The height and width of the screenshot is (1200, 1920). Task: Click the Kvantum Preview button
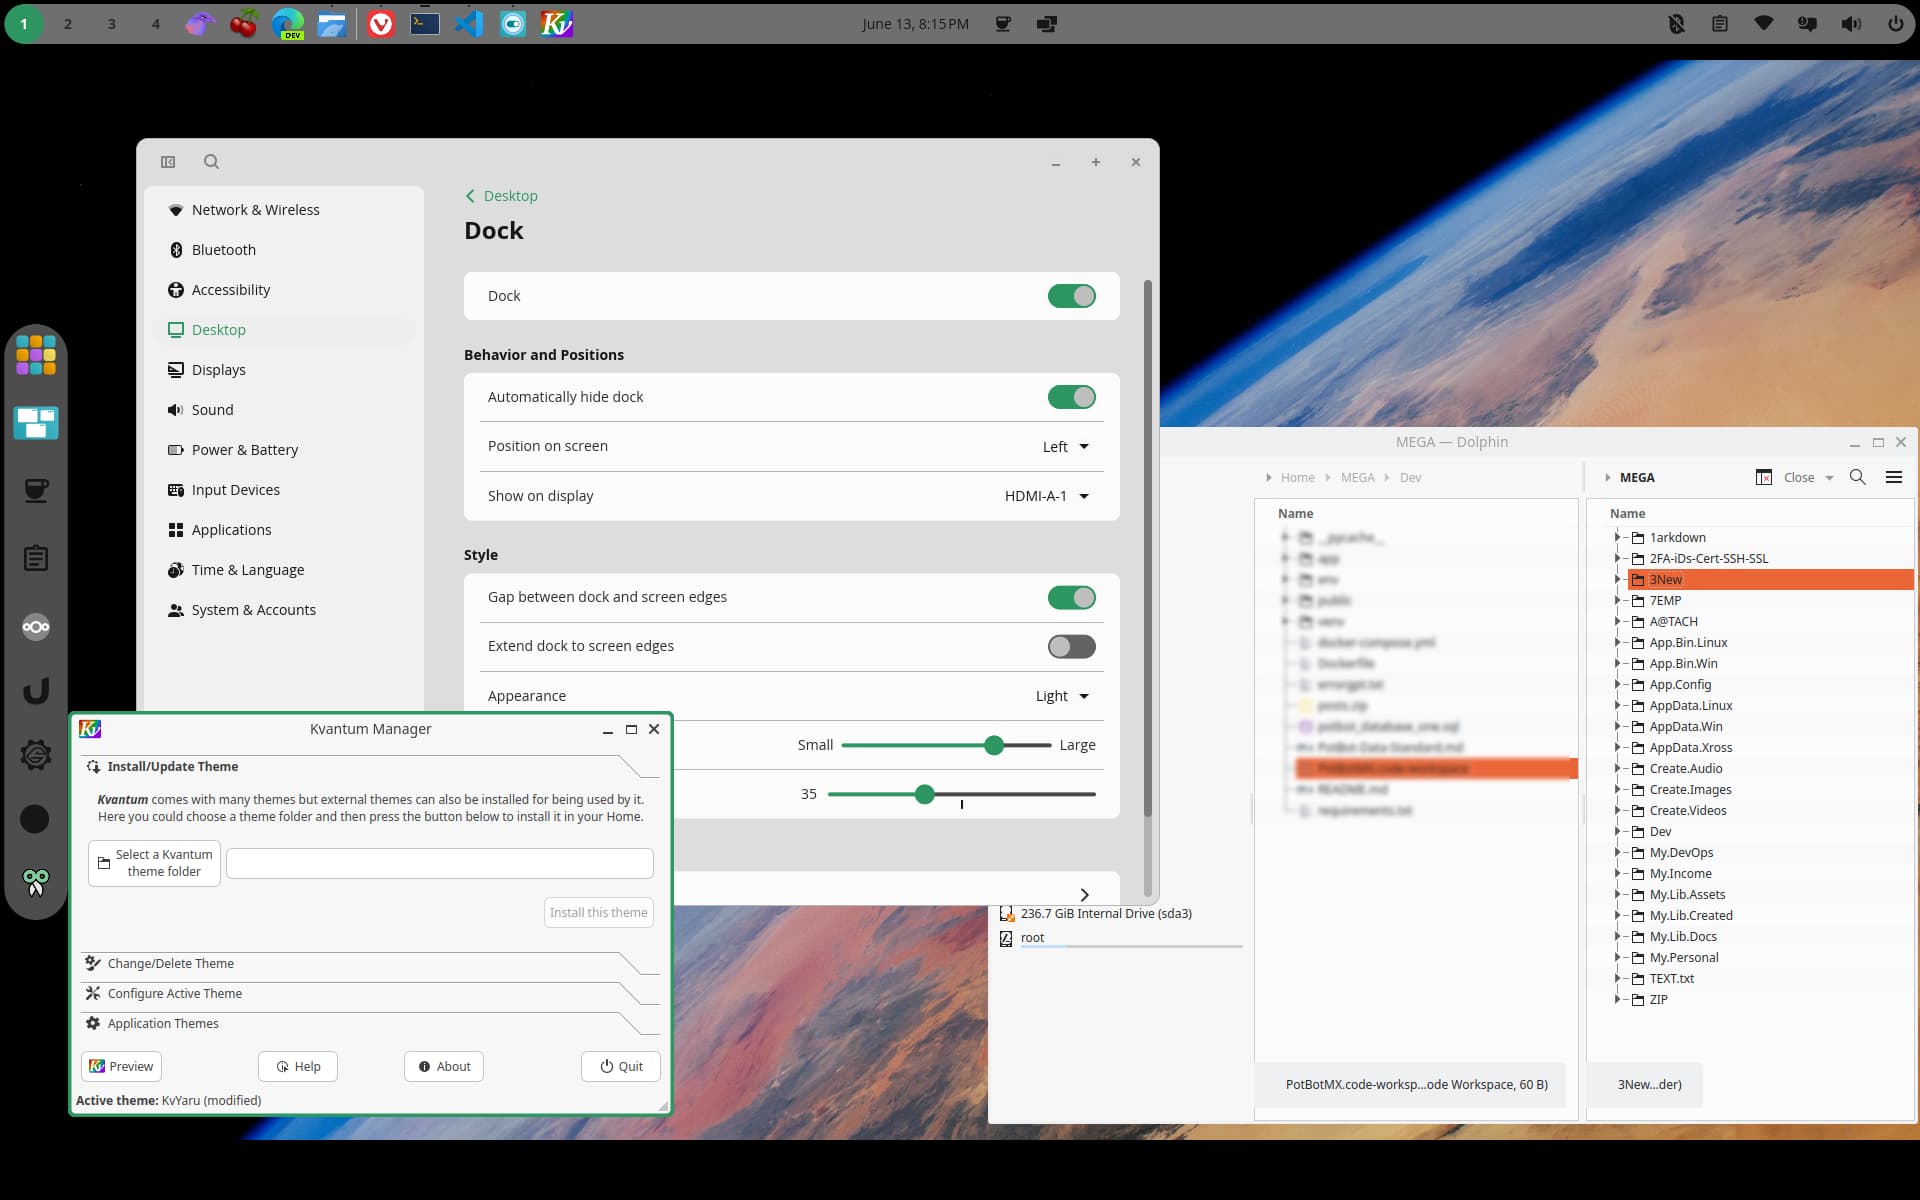pos(121,1066)
